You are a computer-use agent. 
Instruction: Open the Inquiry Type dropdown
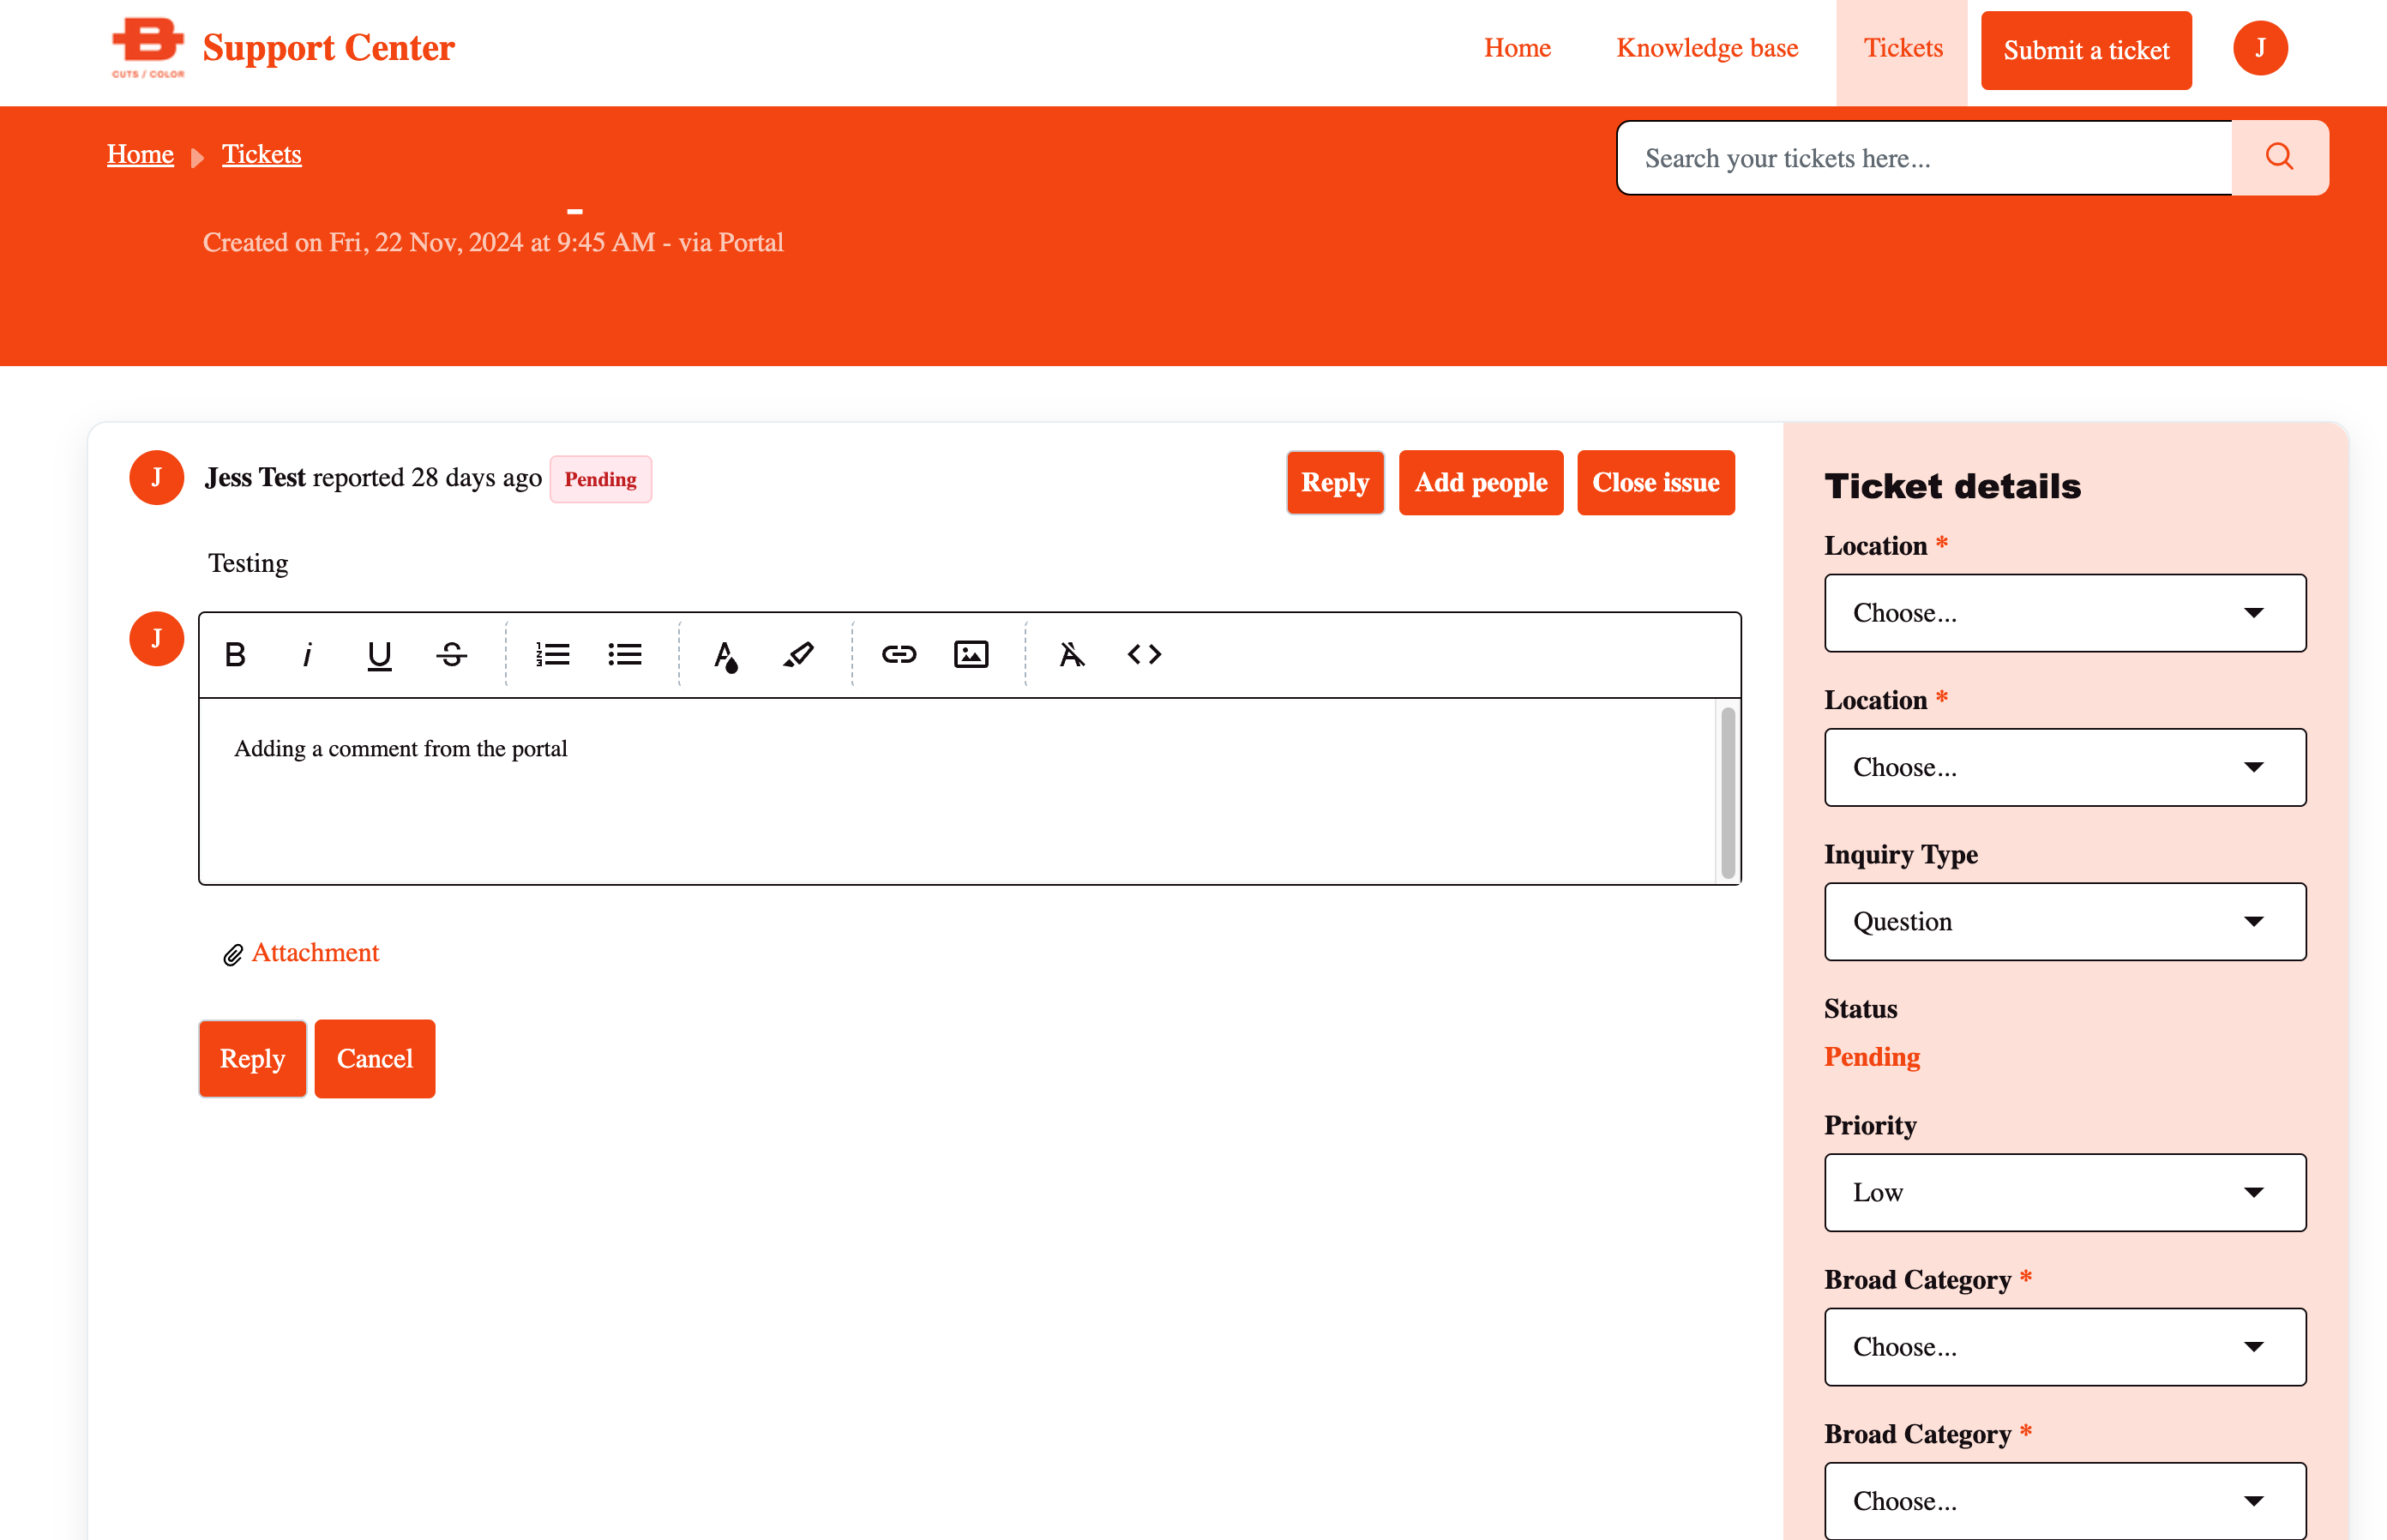pos(2064,921)
